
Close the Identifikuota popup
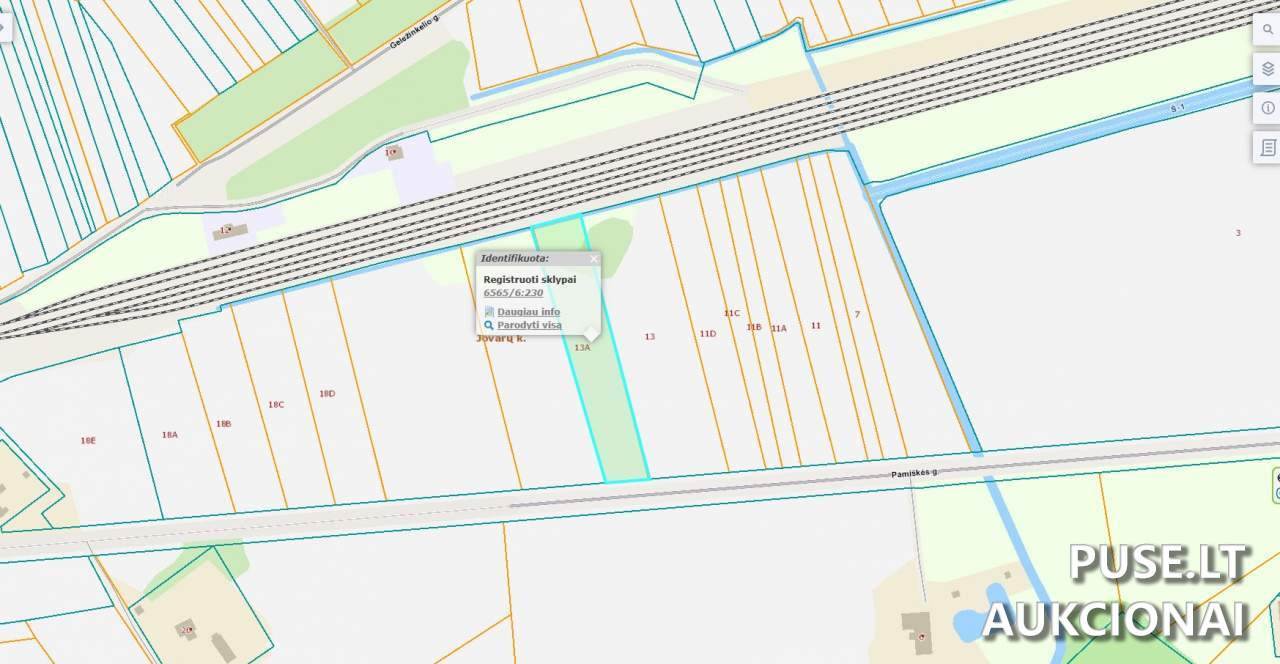pyautogui.click(x=593, y=259)
